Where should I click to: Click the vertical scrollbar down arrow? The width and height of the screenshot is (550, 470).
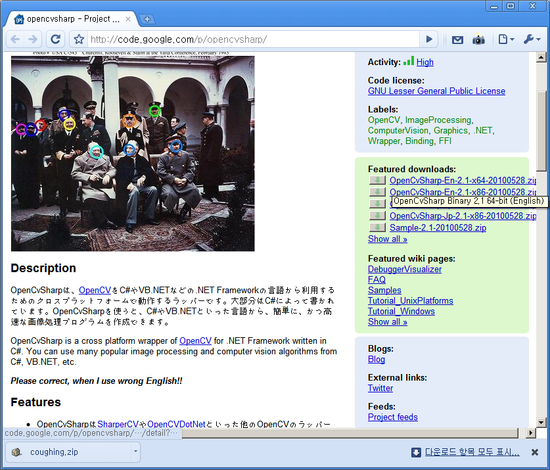click(541, 422)
